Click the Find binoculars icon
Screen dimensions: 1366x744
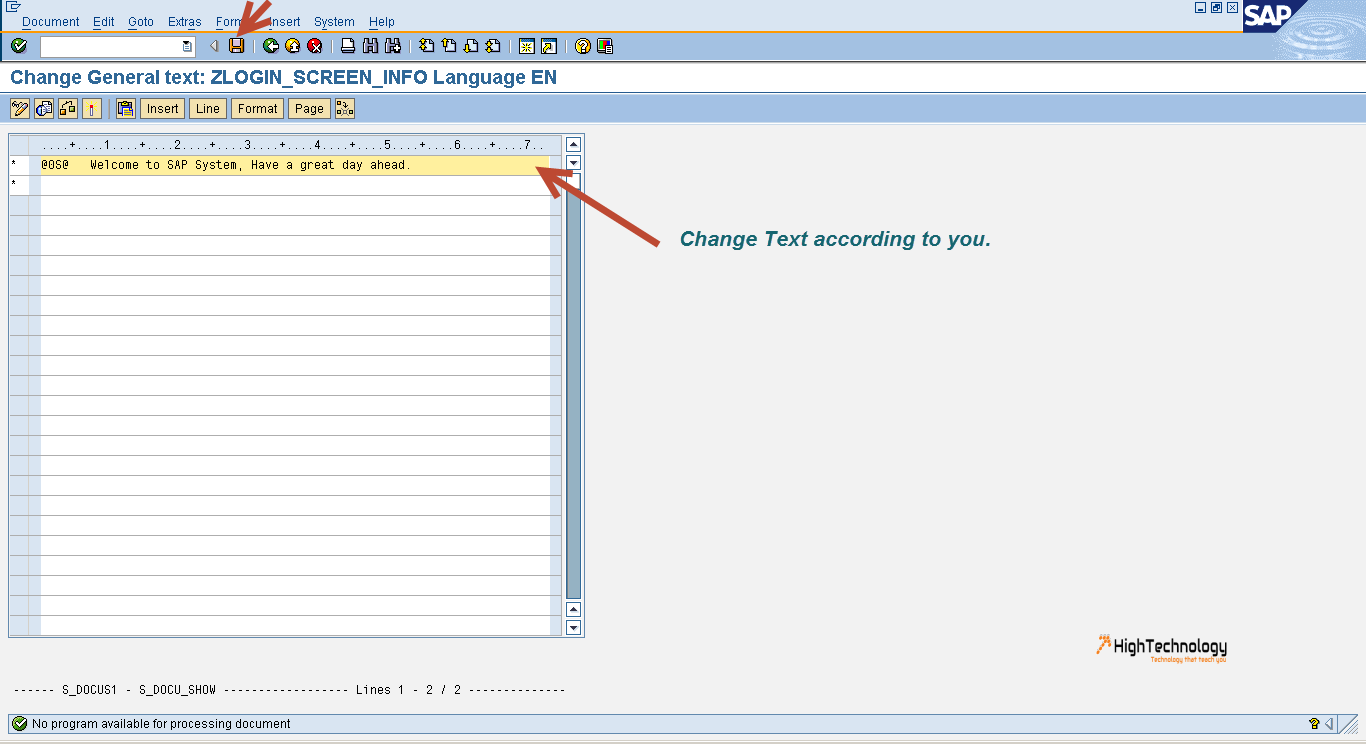click(x=371, y=46)
